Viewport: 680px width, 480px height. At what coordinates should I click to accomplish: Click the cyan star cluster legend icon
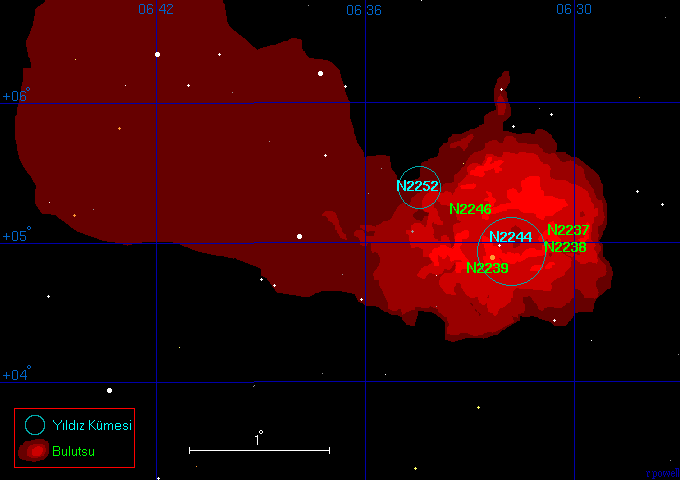pos(35,424)
